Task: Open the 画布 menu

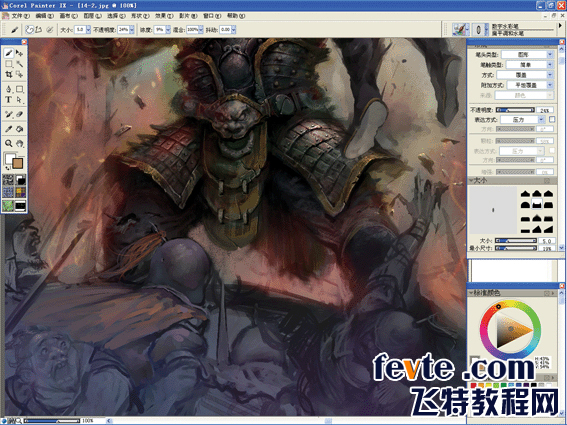Action: click(68, 16)
